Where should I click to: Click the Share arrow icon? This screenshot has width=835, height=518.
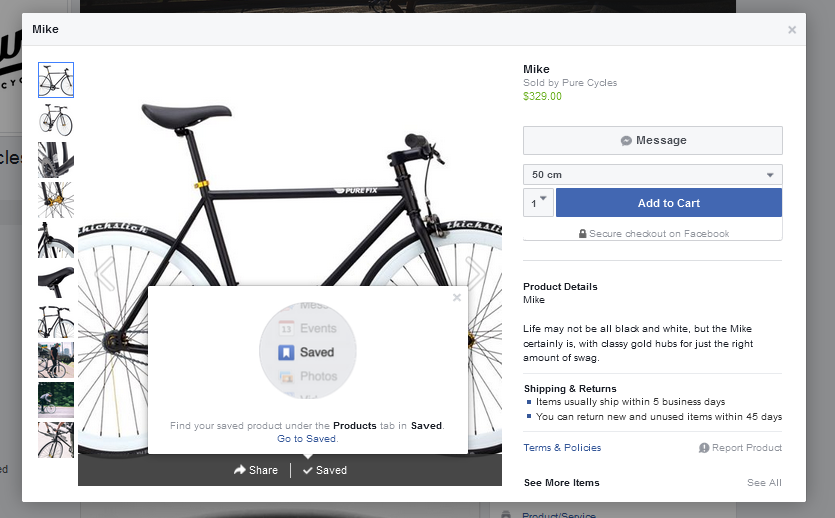coord(240,470)
